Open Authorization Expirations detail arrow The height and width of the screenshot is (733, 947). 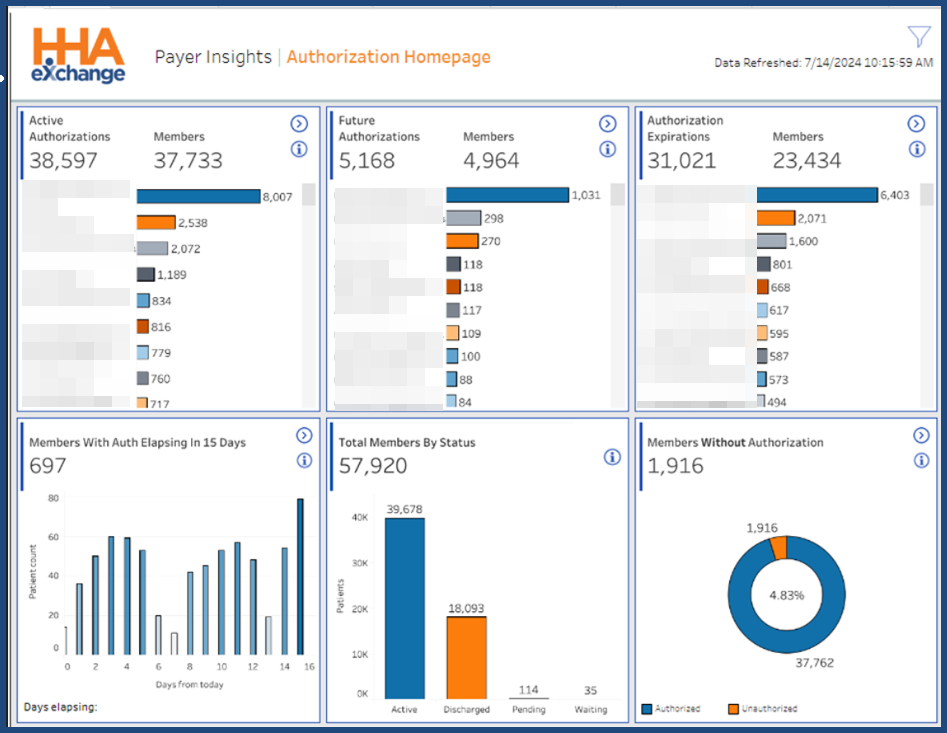(916, 124)
